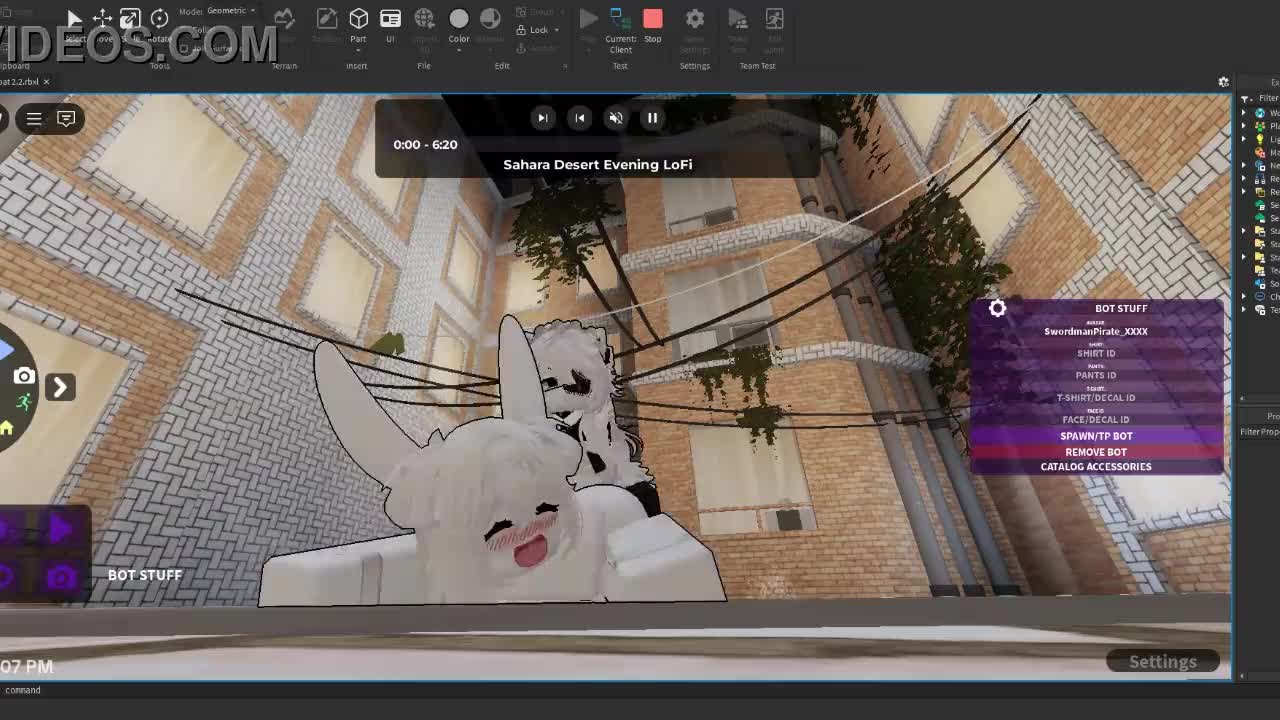This screenshot has width=1280, height=720.
Task: Open the UI insert tool
Action: 390,20
